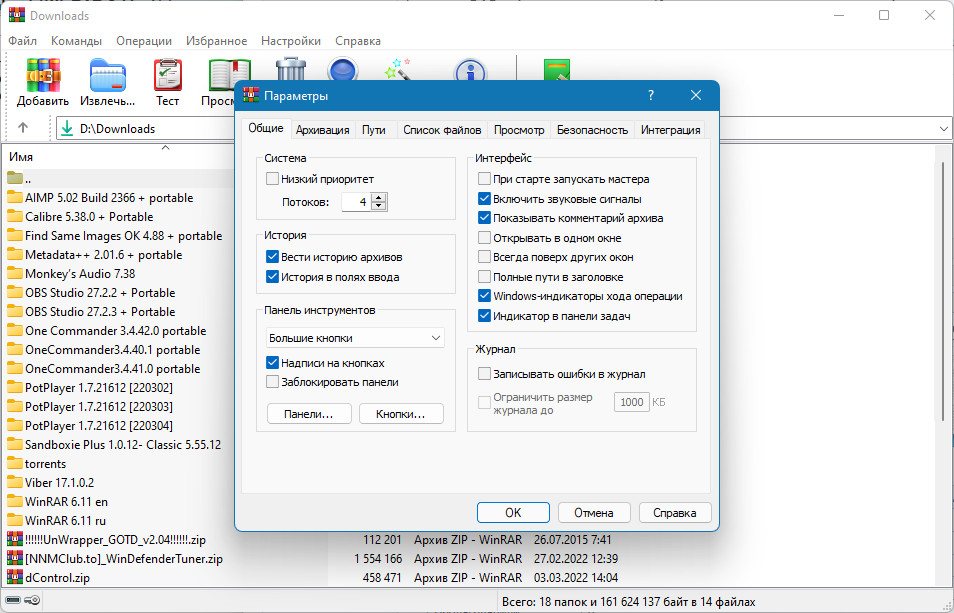Expand the D:\Downloads address bar dropdown

point(943,128)
